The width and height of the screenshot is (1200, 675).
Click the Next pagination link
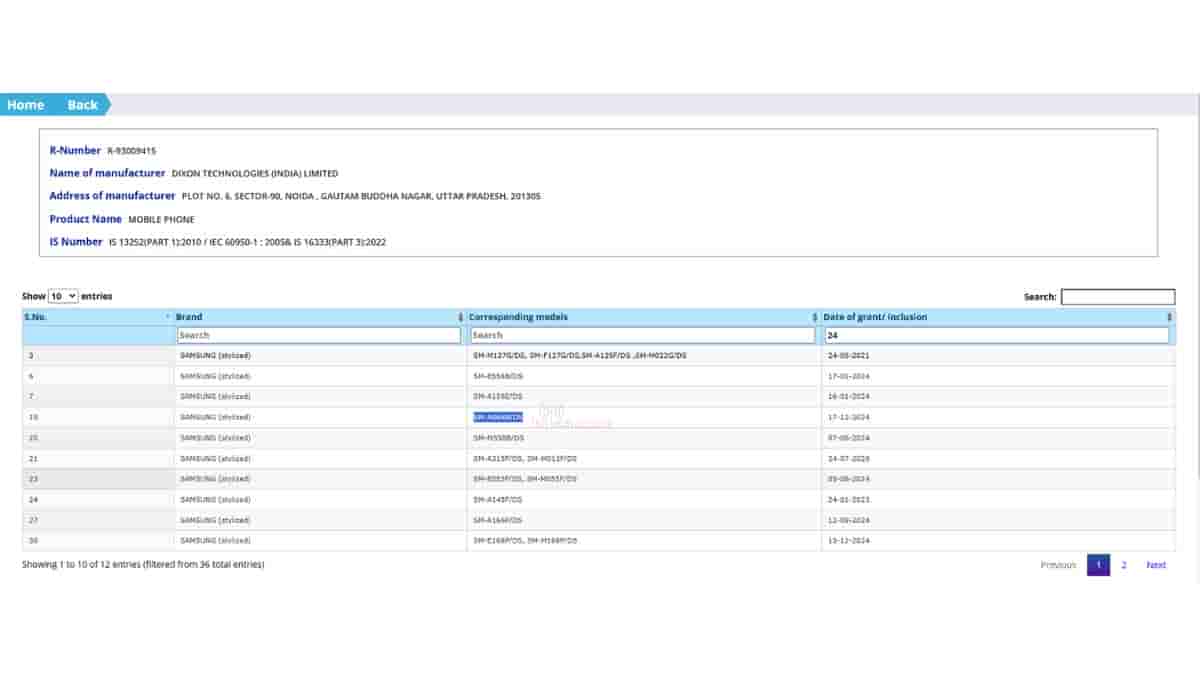1155,565
